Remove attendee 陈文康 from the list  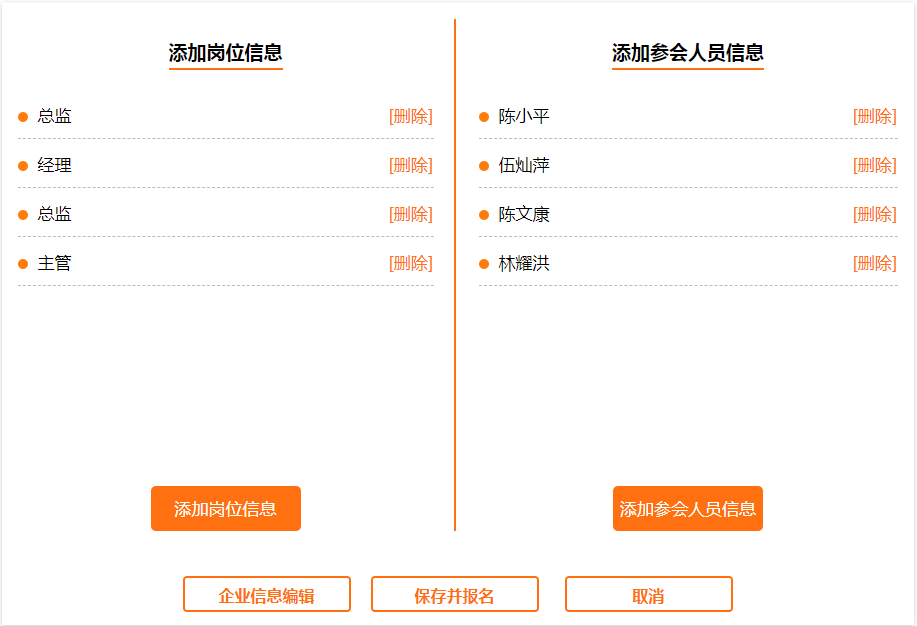click(874, 214)
